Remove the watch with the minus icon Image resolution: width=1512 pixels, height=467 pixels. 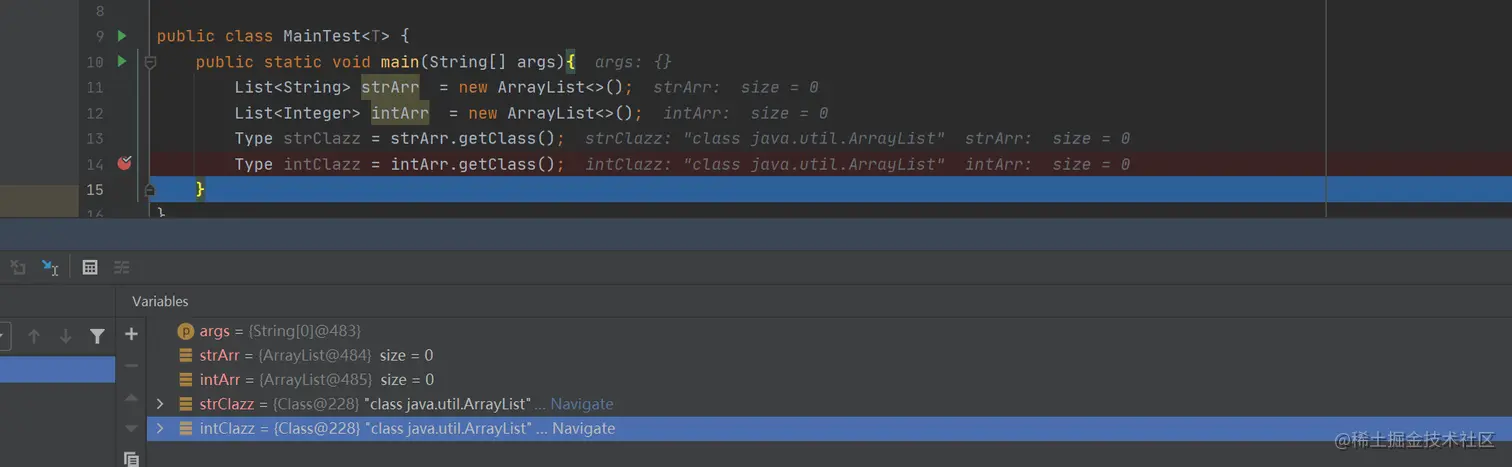pos(131,366)
